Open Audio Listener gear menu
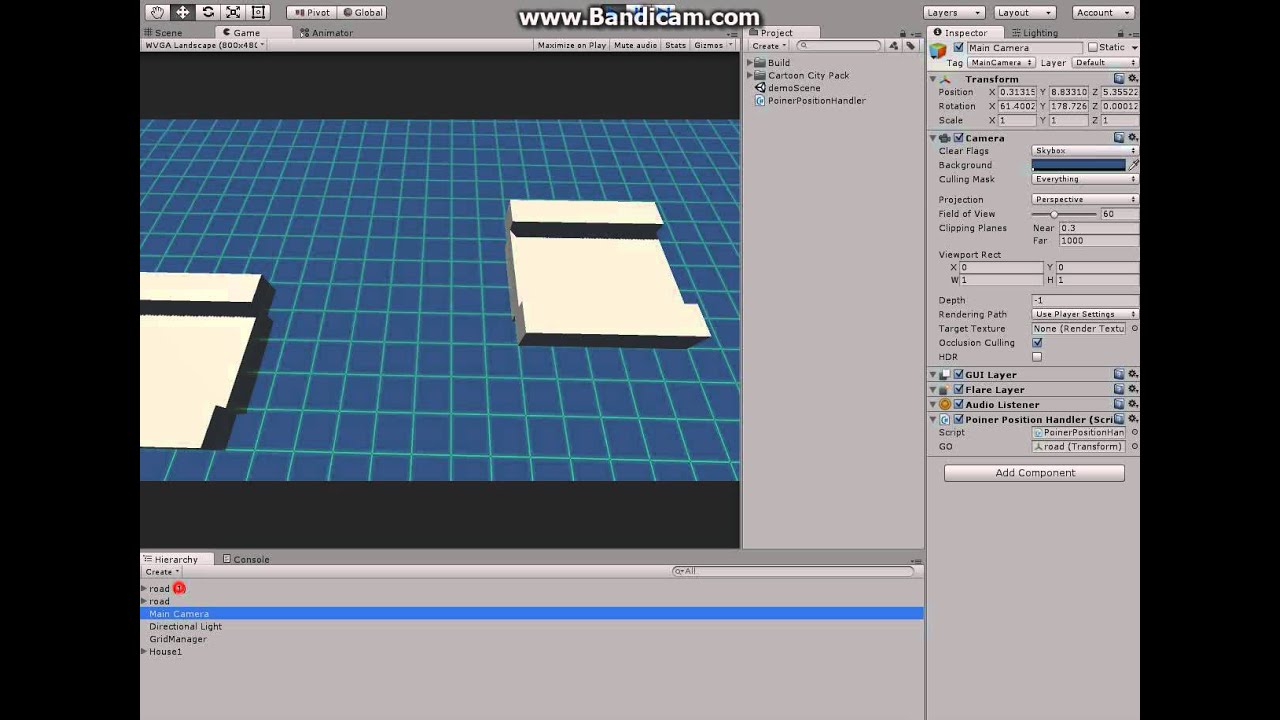The height and width of the screenshot is (720, 1280). (1132, 404)
